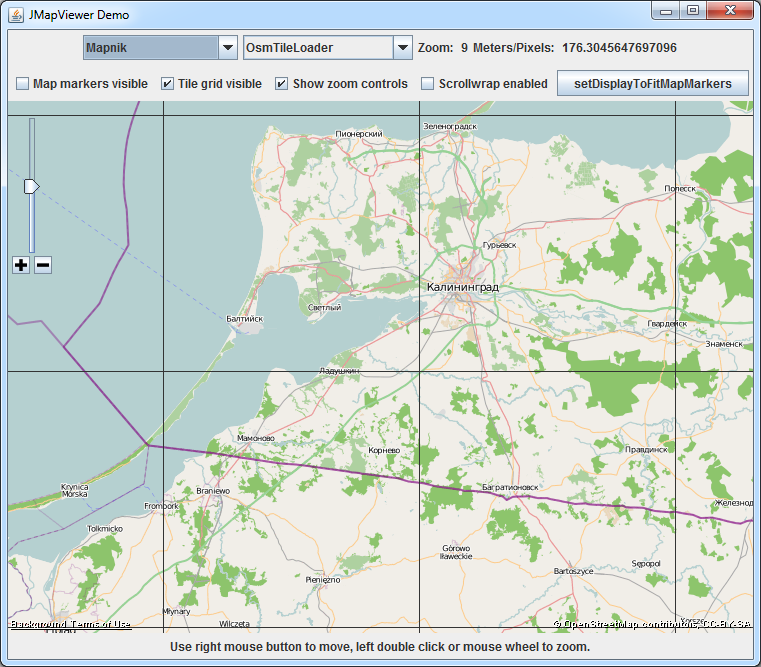The height and width of the screenshot is (667, 761).
Task: Disable Show zoom controls checkbox
Action: pyautogui.click(x=282, y=84)
